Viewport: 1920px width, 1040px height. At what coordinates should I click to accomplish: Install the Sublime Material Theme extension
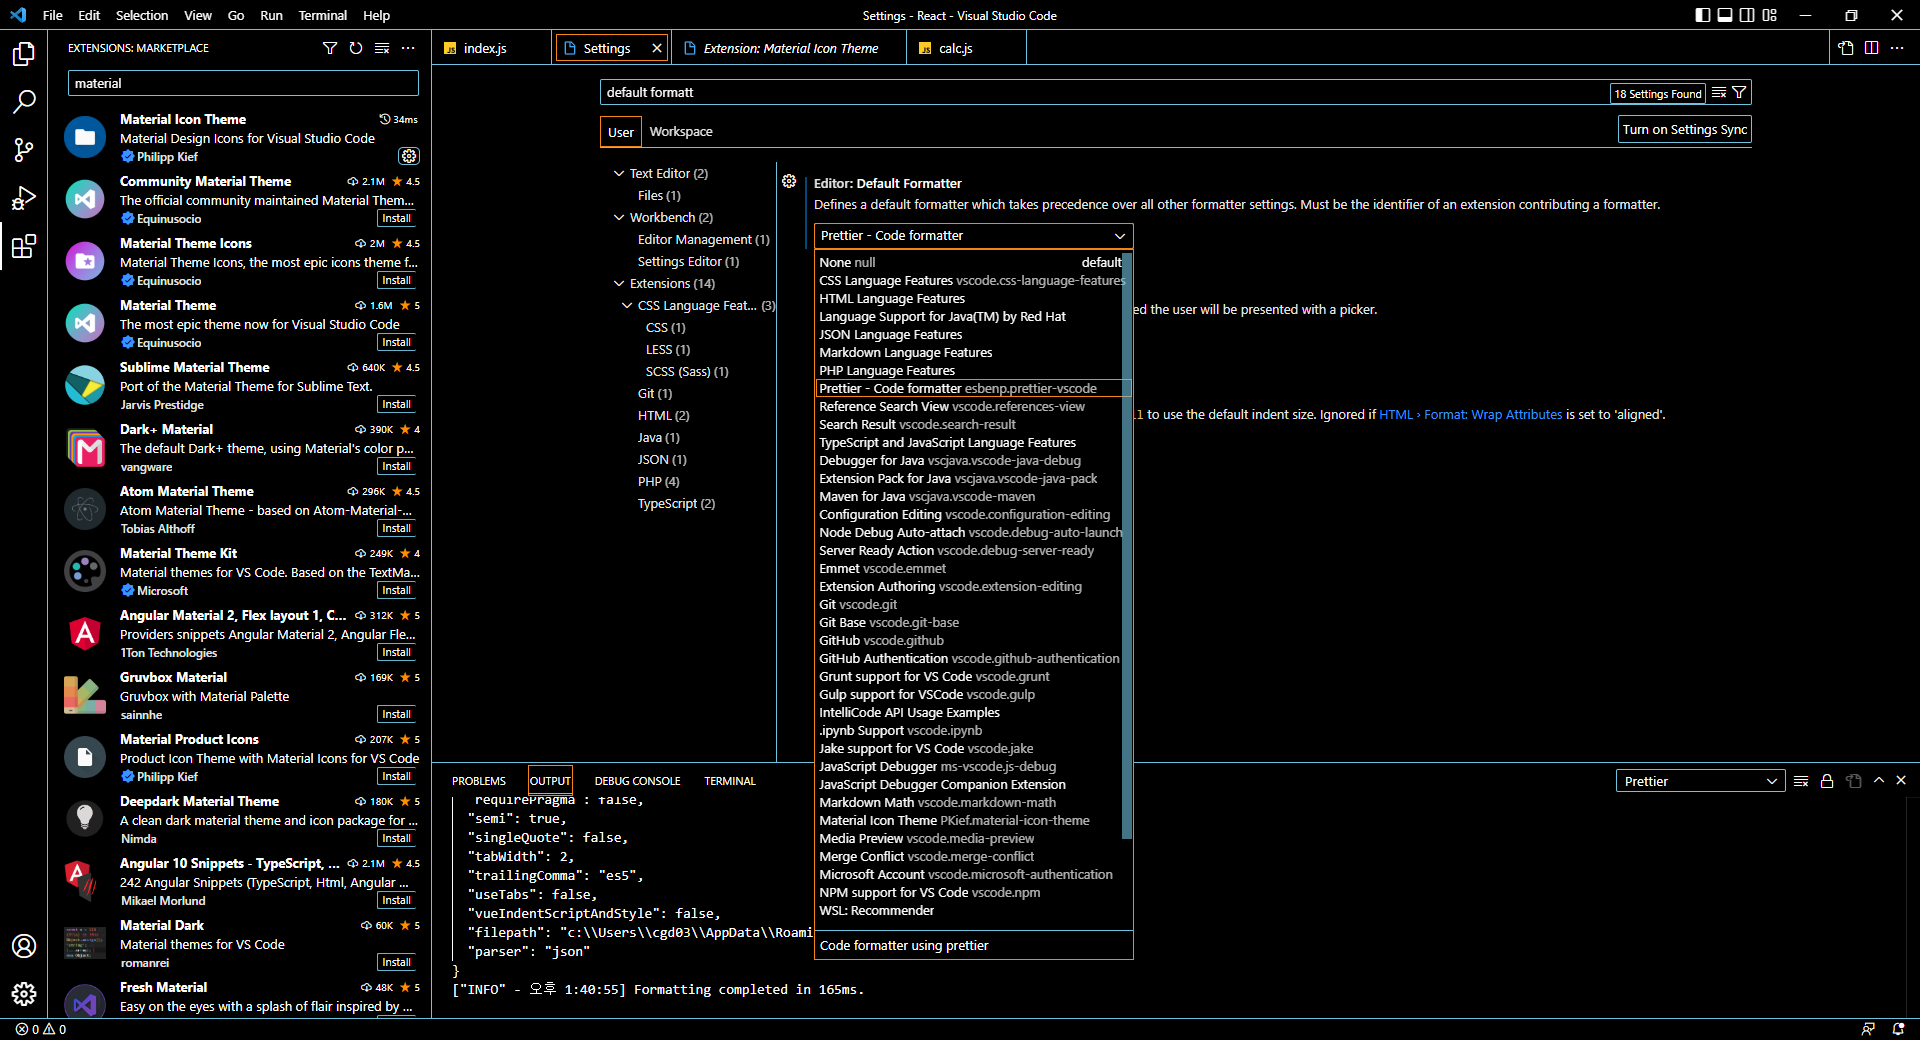(397, 405)
